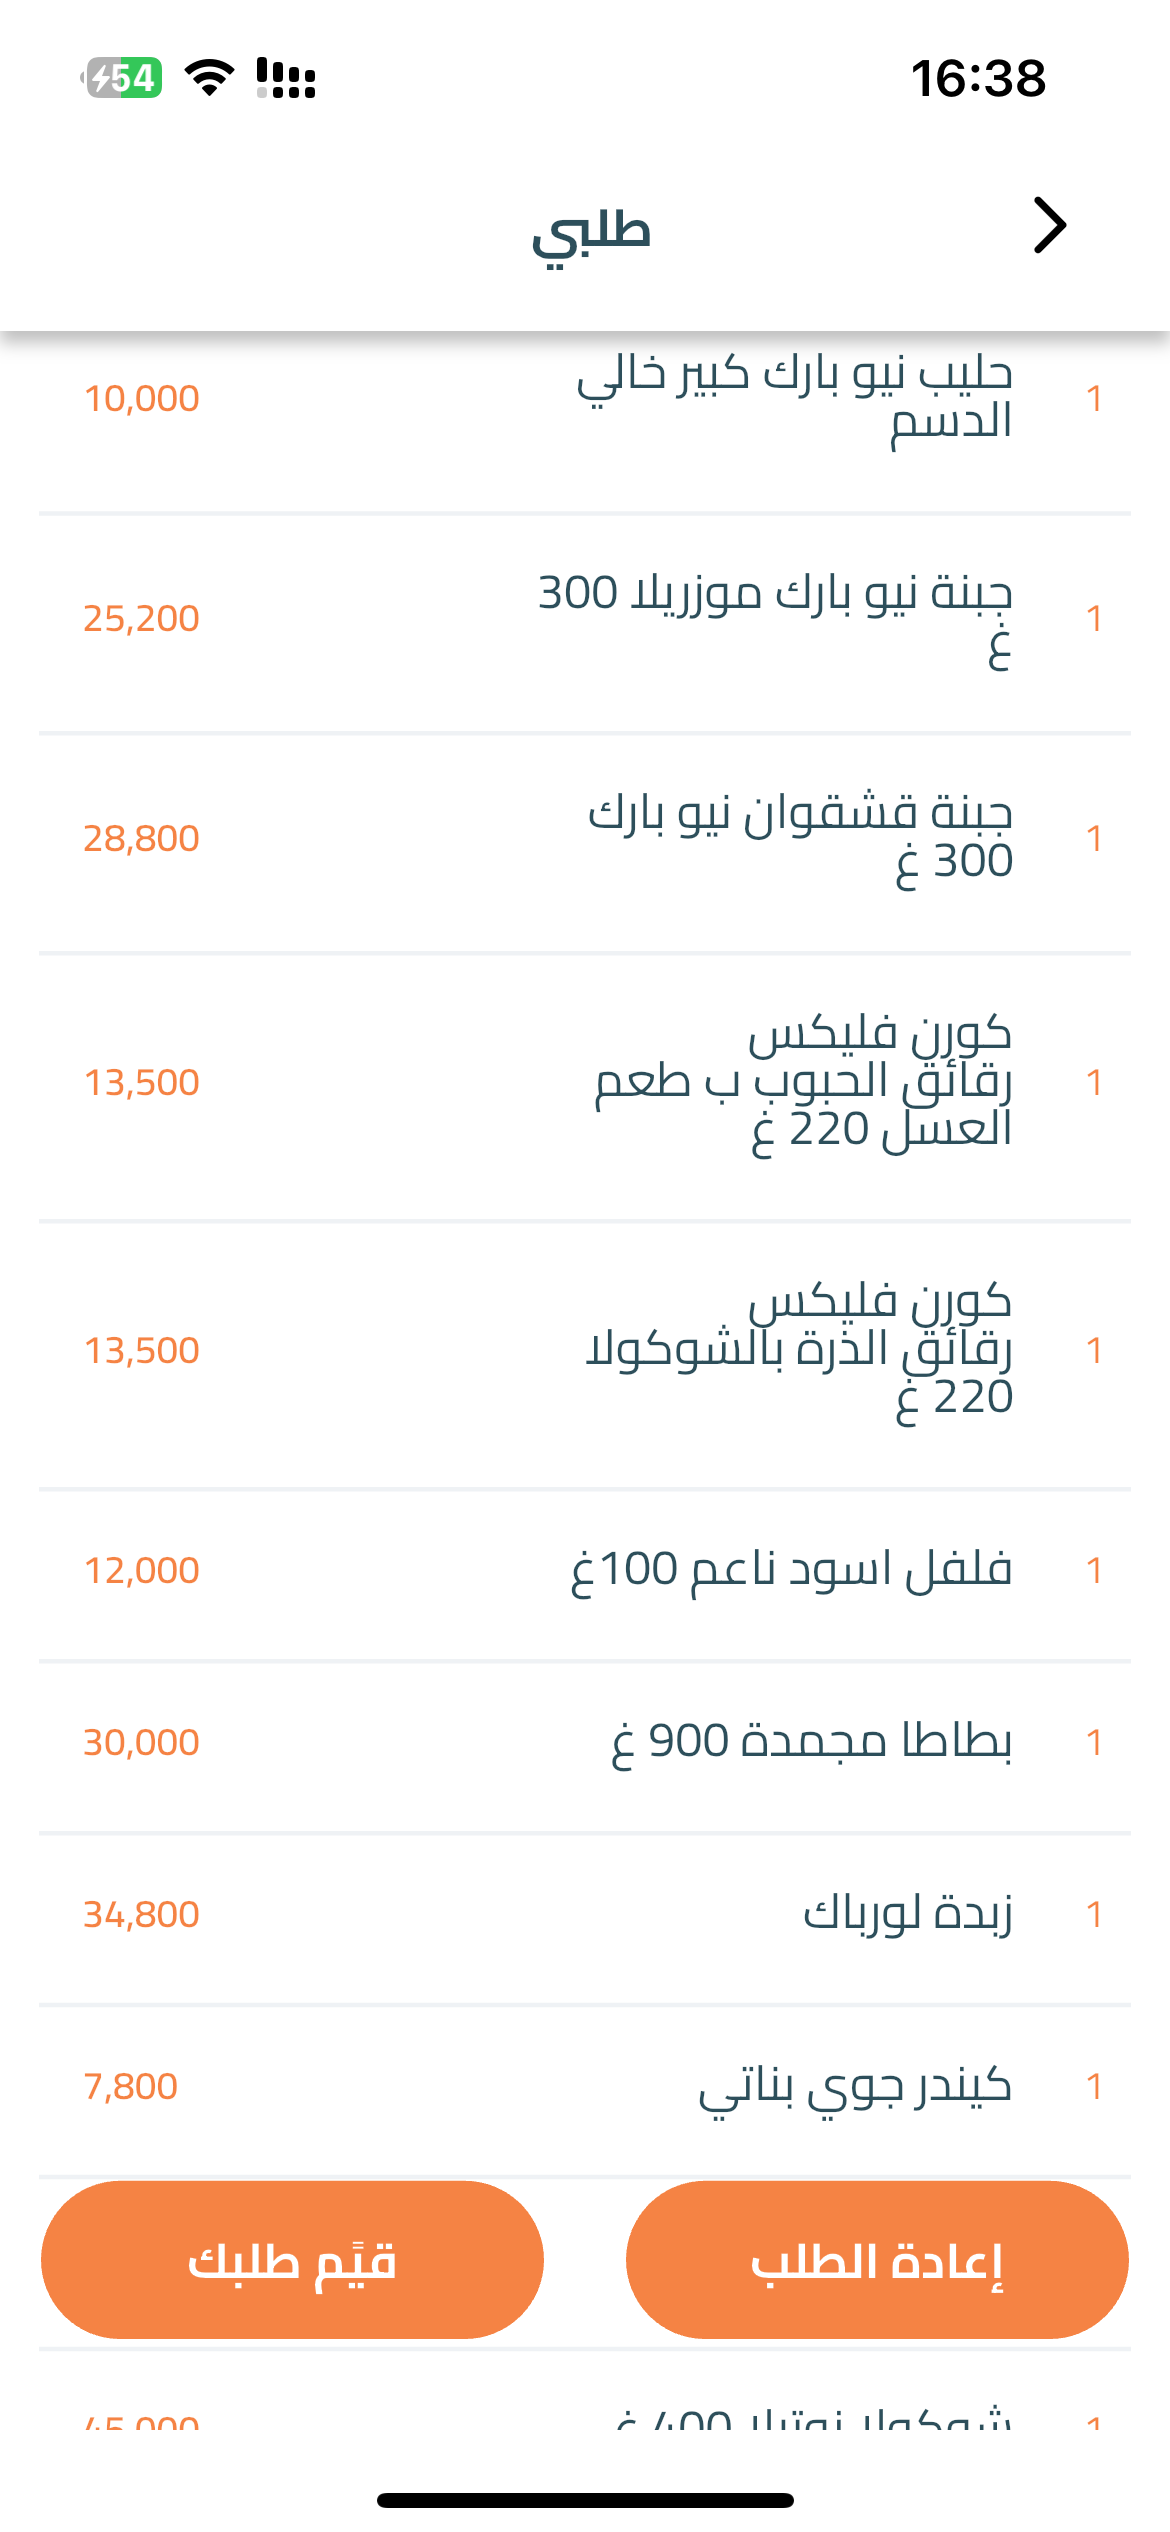Tap the cellular signal bars icon
The image size is (1170, 2532).
(286, 78)
